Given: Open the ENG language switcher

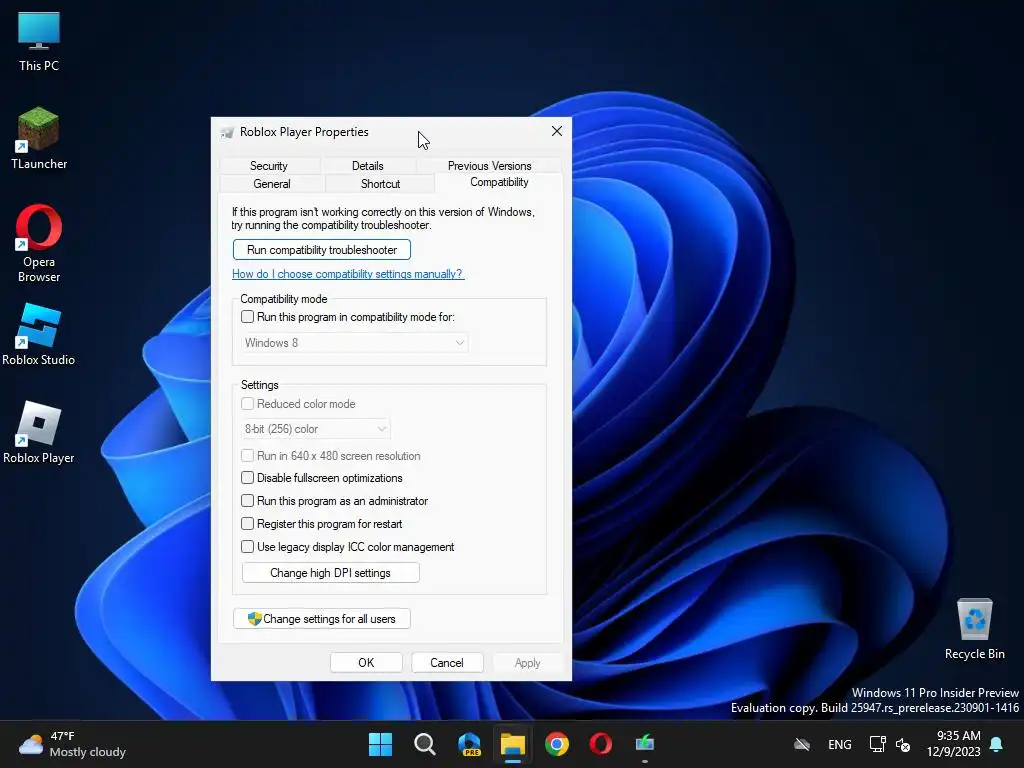Looking at the screenshot, I should pyautogui.click(x=839, y=744).
